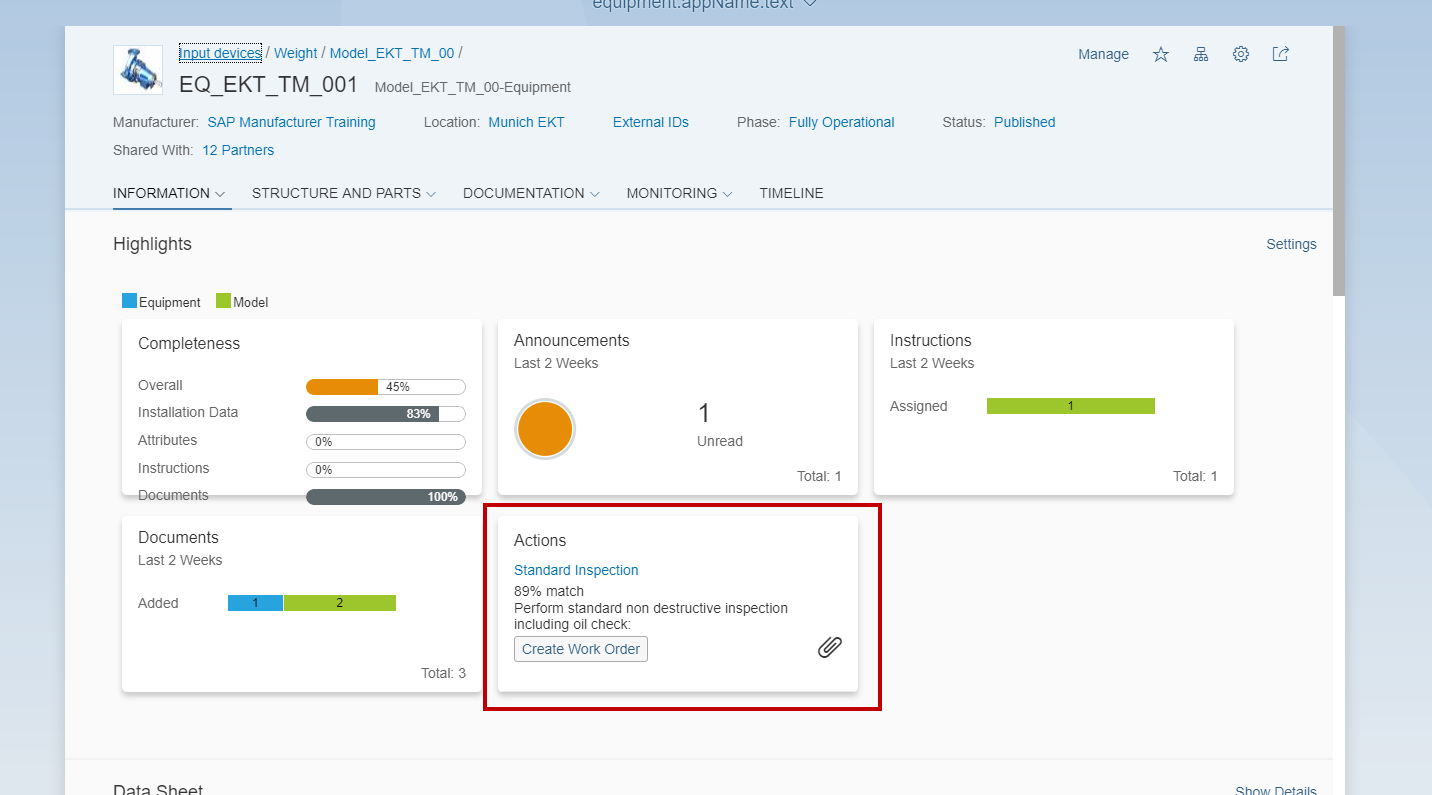The height and width of the screenshot is (795, 1432).
Task: Open the 12 Partners link
Action: tap(238, 150)
